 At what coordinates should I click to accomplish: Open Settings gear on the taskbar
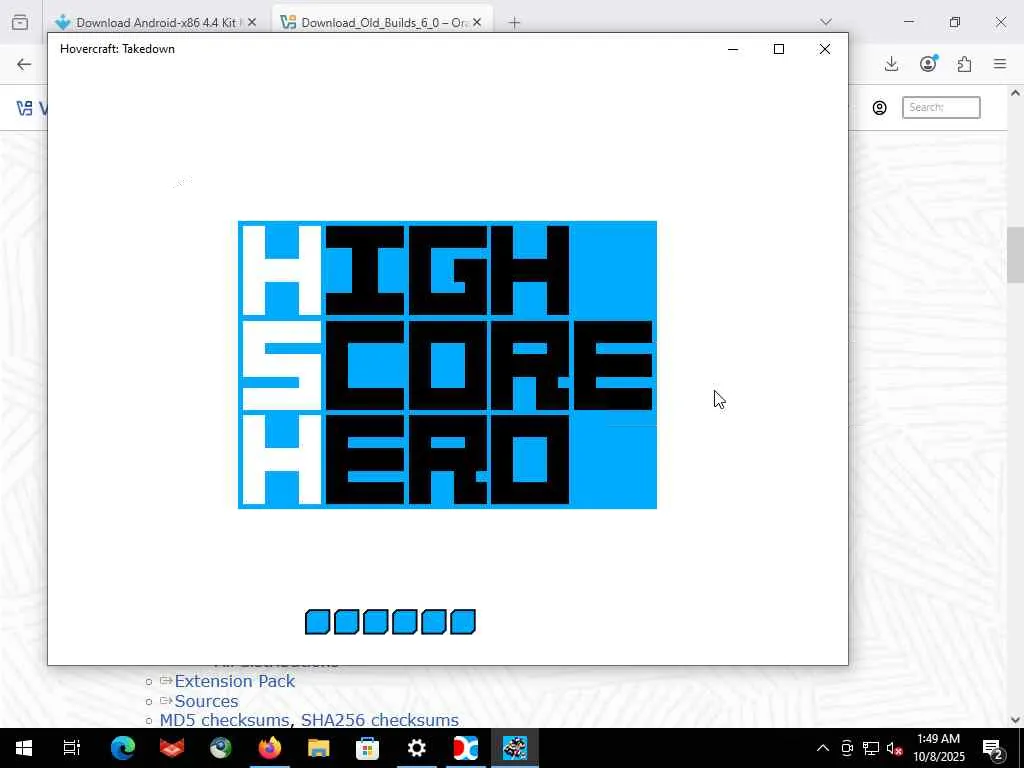pos(417,748)
